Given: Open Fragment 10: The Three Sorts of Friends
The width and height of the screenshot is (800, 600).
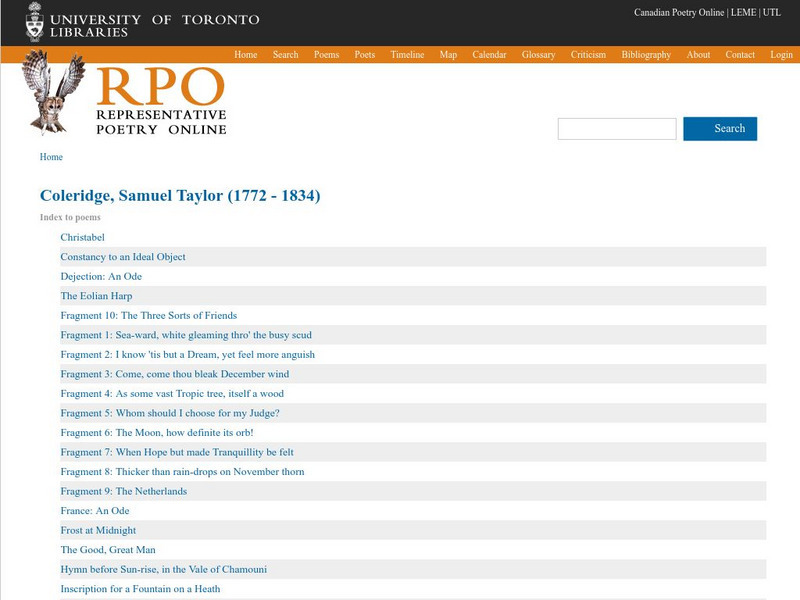Looking at the screenshot, I should click(148, 315).
